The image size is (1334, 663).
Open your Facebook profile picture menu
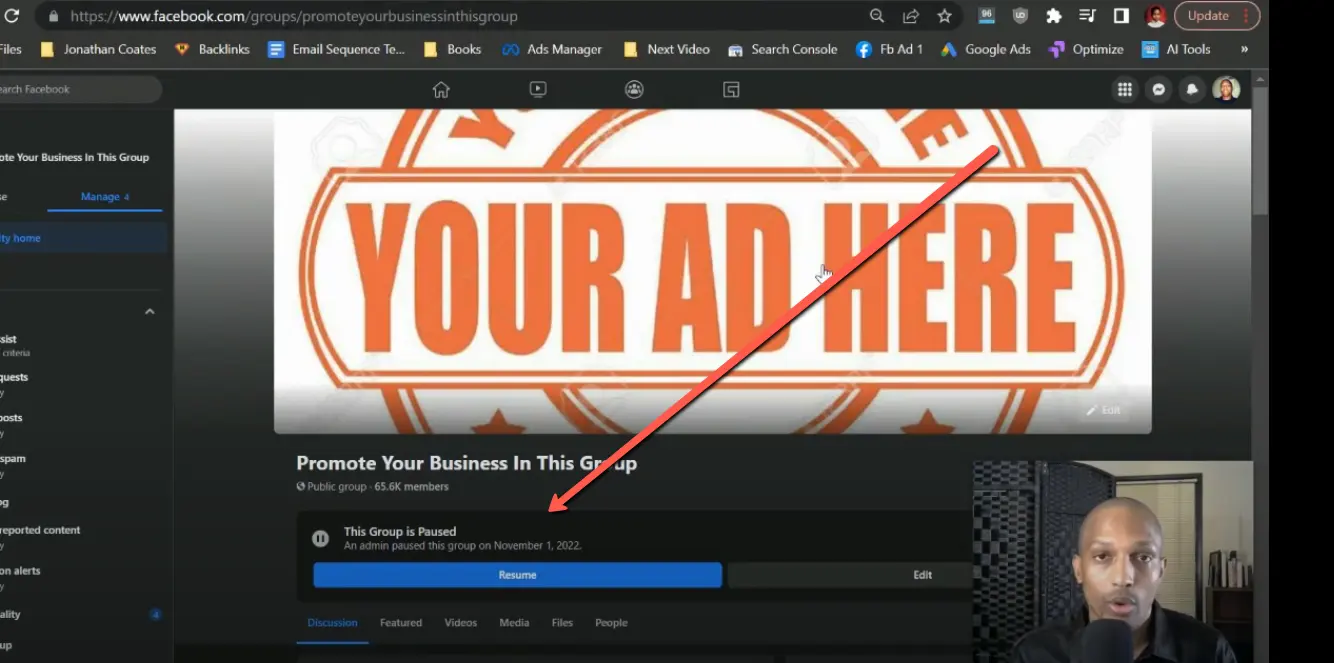click(x=1227, y=89)
